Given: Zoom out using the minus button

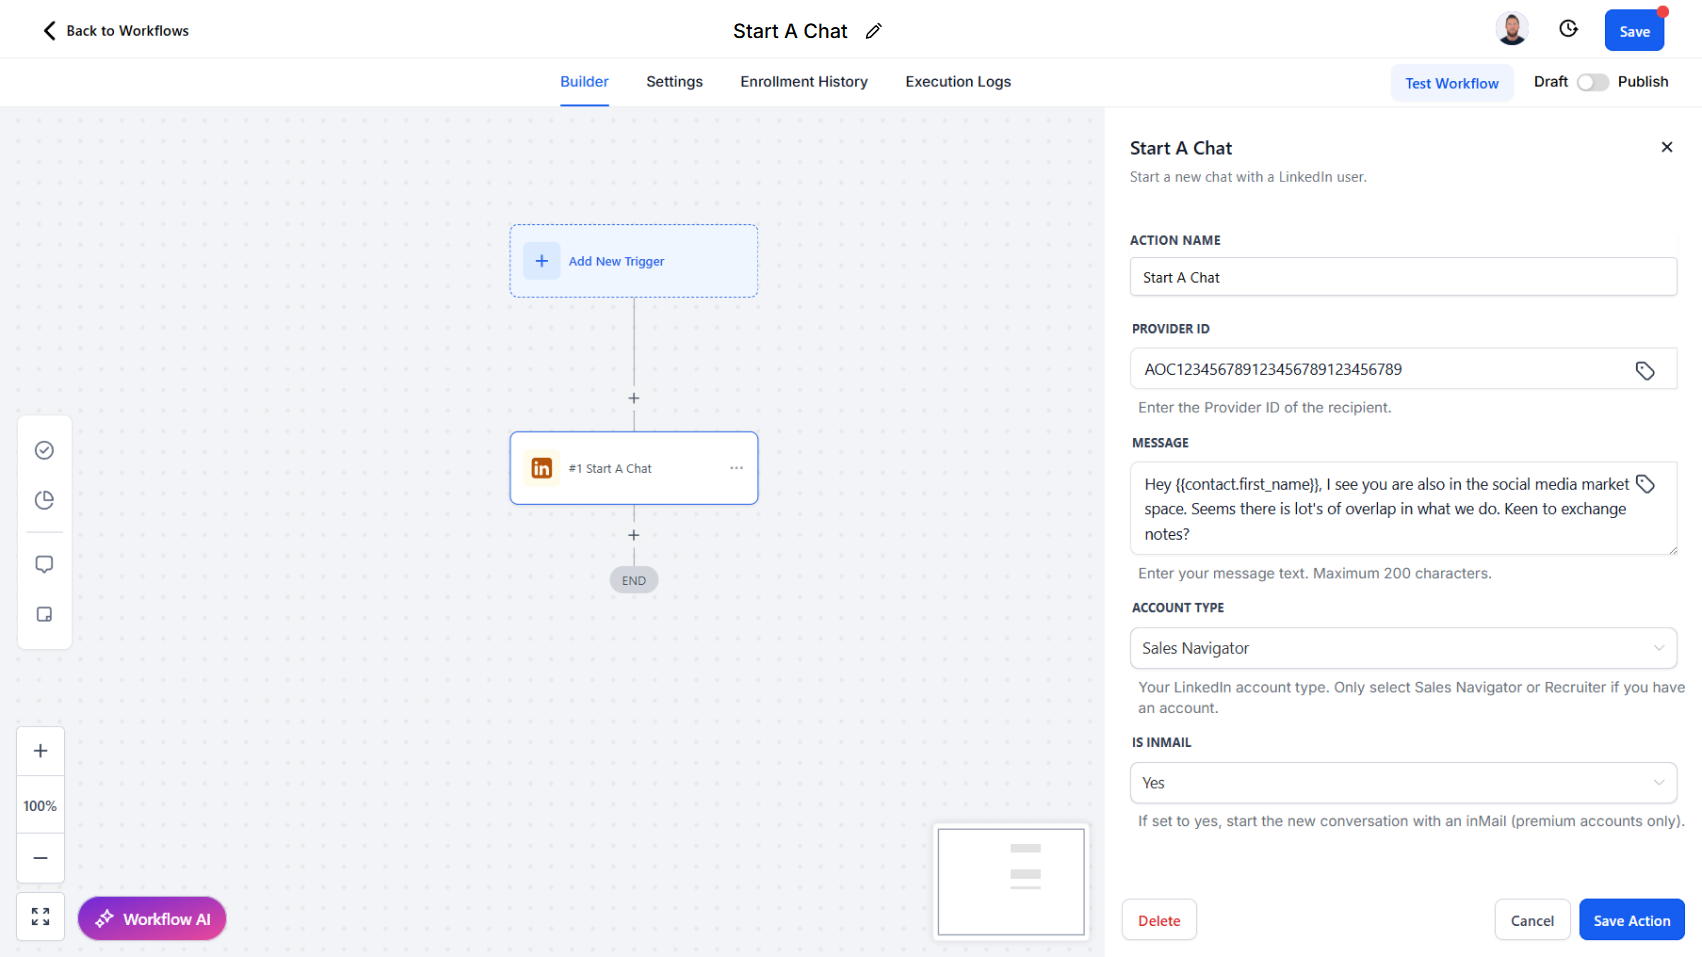Looking at the screenshot, I should (40, 858).
